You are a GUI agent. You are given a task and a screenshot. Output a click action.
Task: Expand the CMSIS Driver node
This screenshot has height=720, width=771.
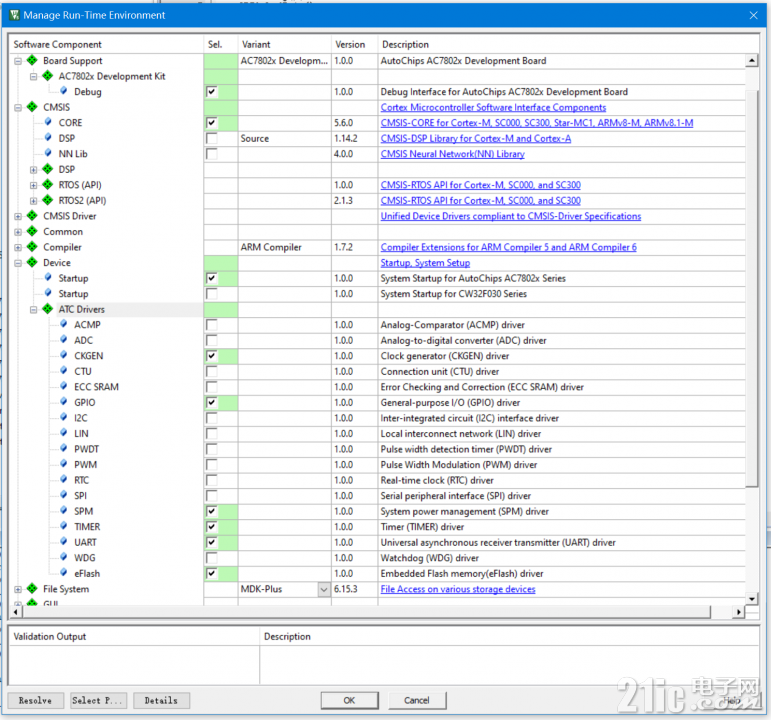click(x=18, y=216)
